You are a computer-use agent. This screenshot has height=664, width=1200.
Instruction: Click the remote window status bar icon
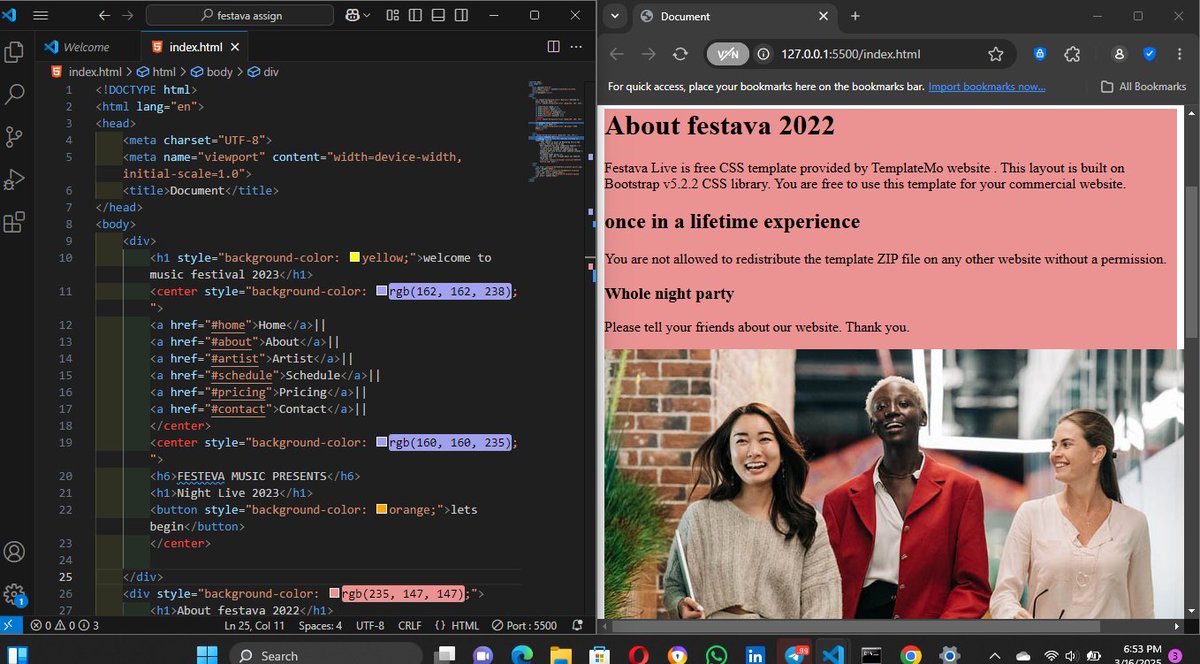(x=10, y=625)
